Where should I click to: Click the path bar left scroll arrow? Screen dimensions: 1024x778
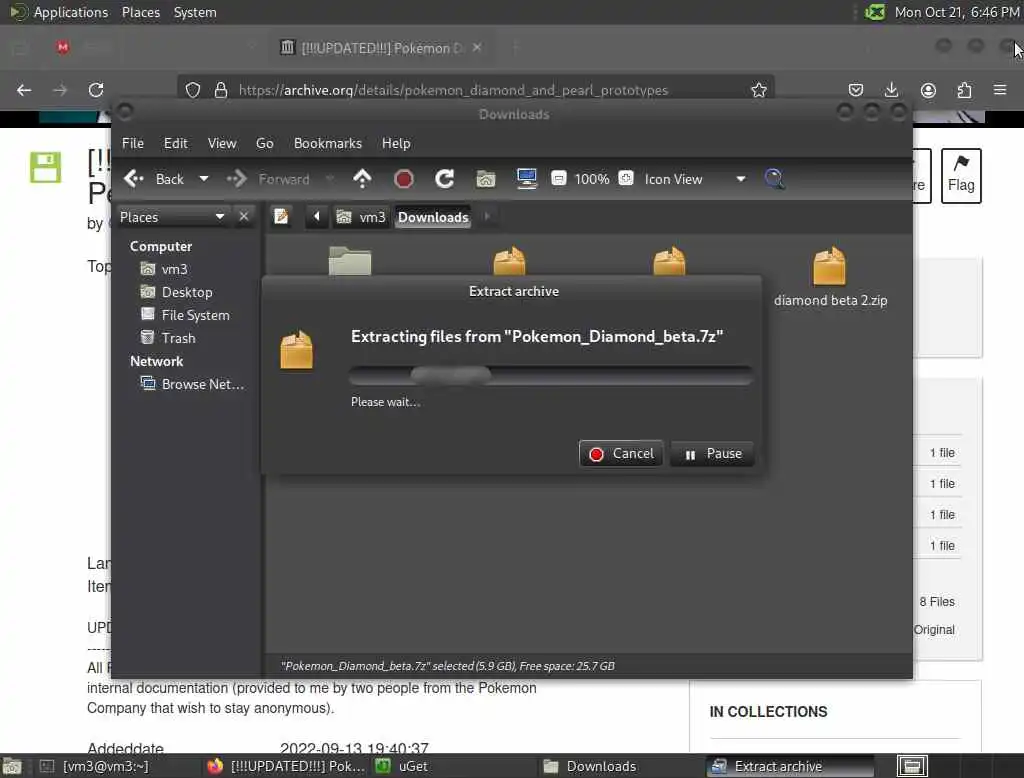(317, 216)
